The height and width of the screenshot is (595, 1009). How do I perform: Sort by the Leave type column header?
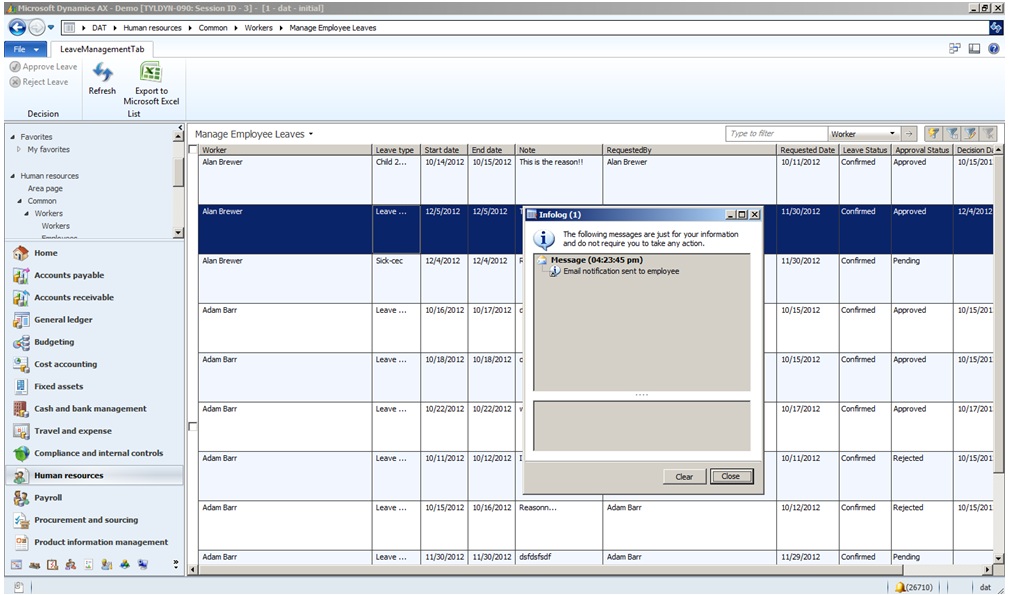point(396,150)
